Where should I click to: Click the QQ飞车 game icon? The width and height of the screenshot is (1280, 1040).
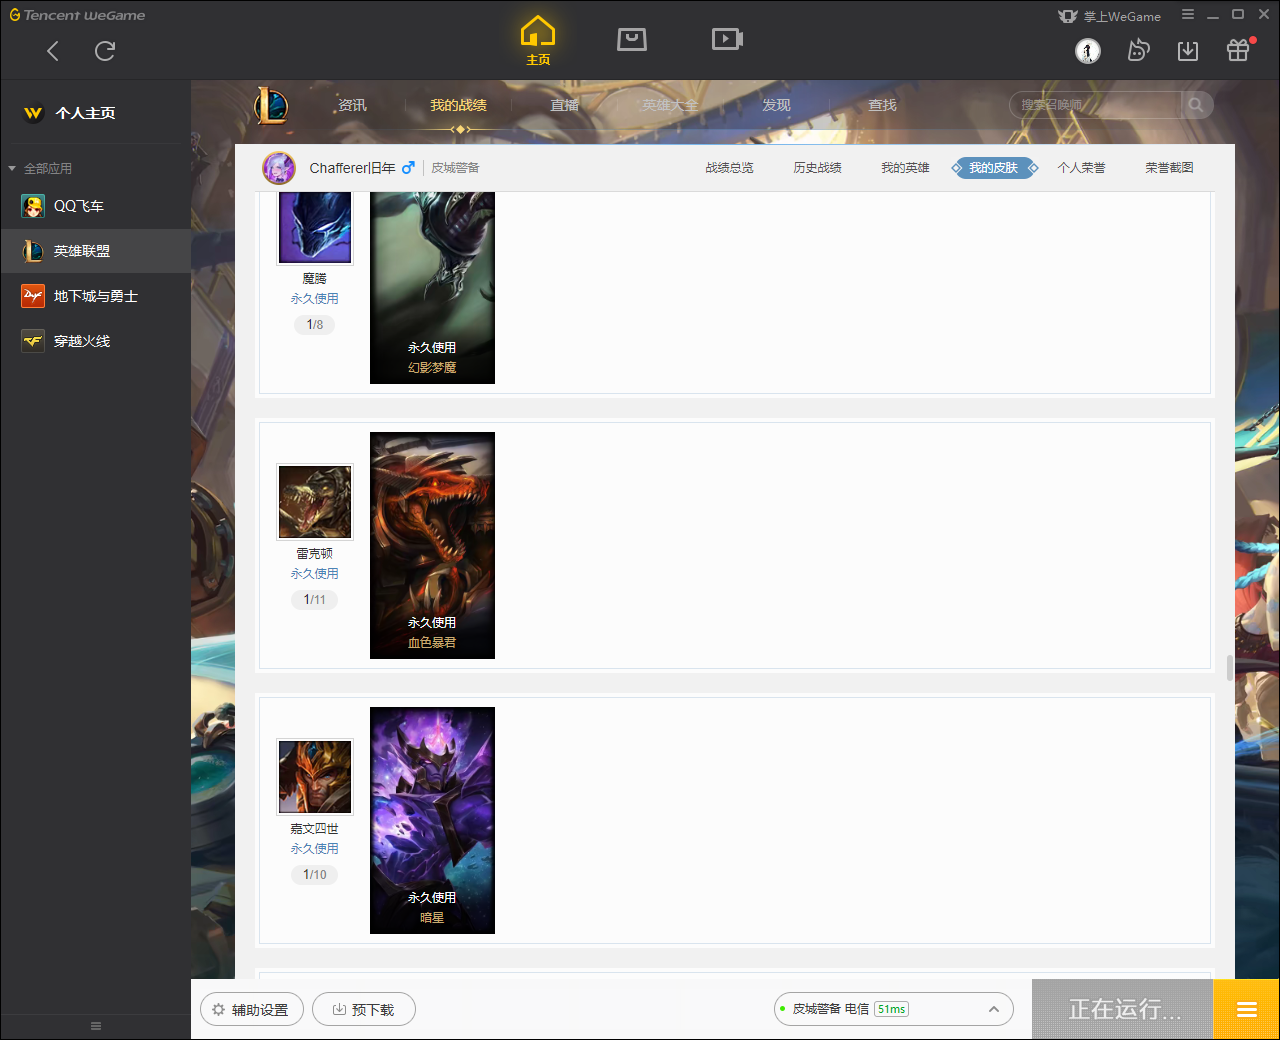33,206
